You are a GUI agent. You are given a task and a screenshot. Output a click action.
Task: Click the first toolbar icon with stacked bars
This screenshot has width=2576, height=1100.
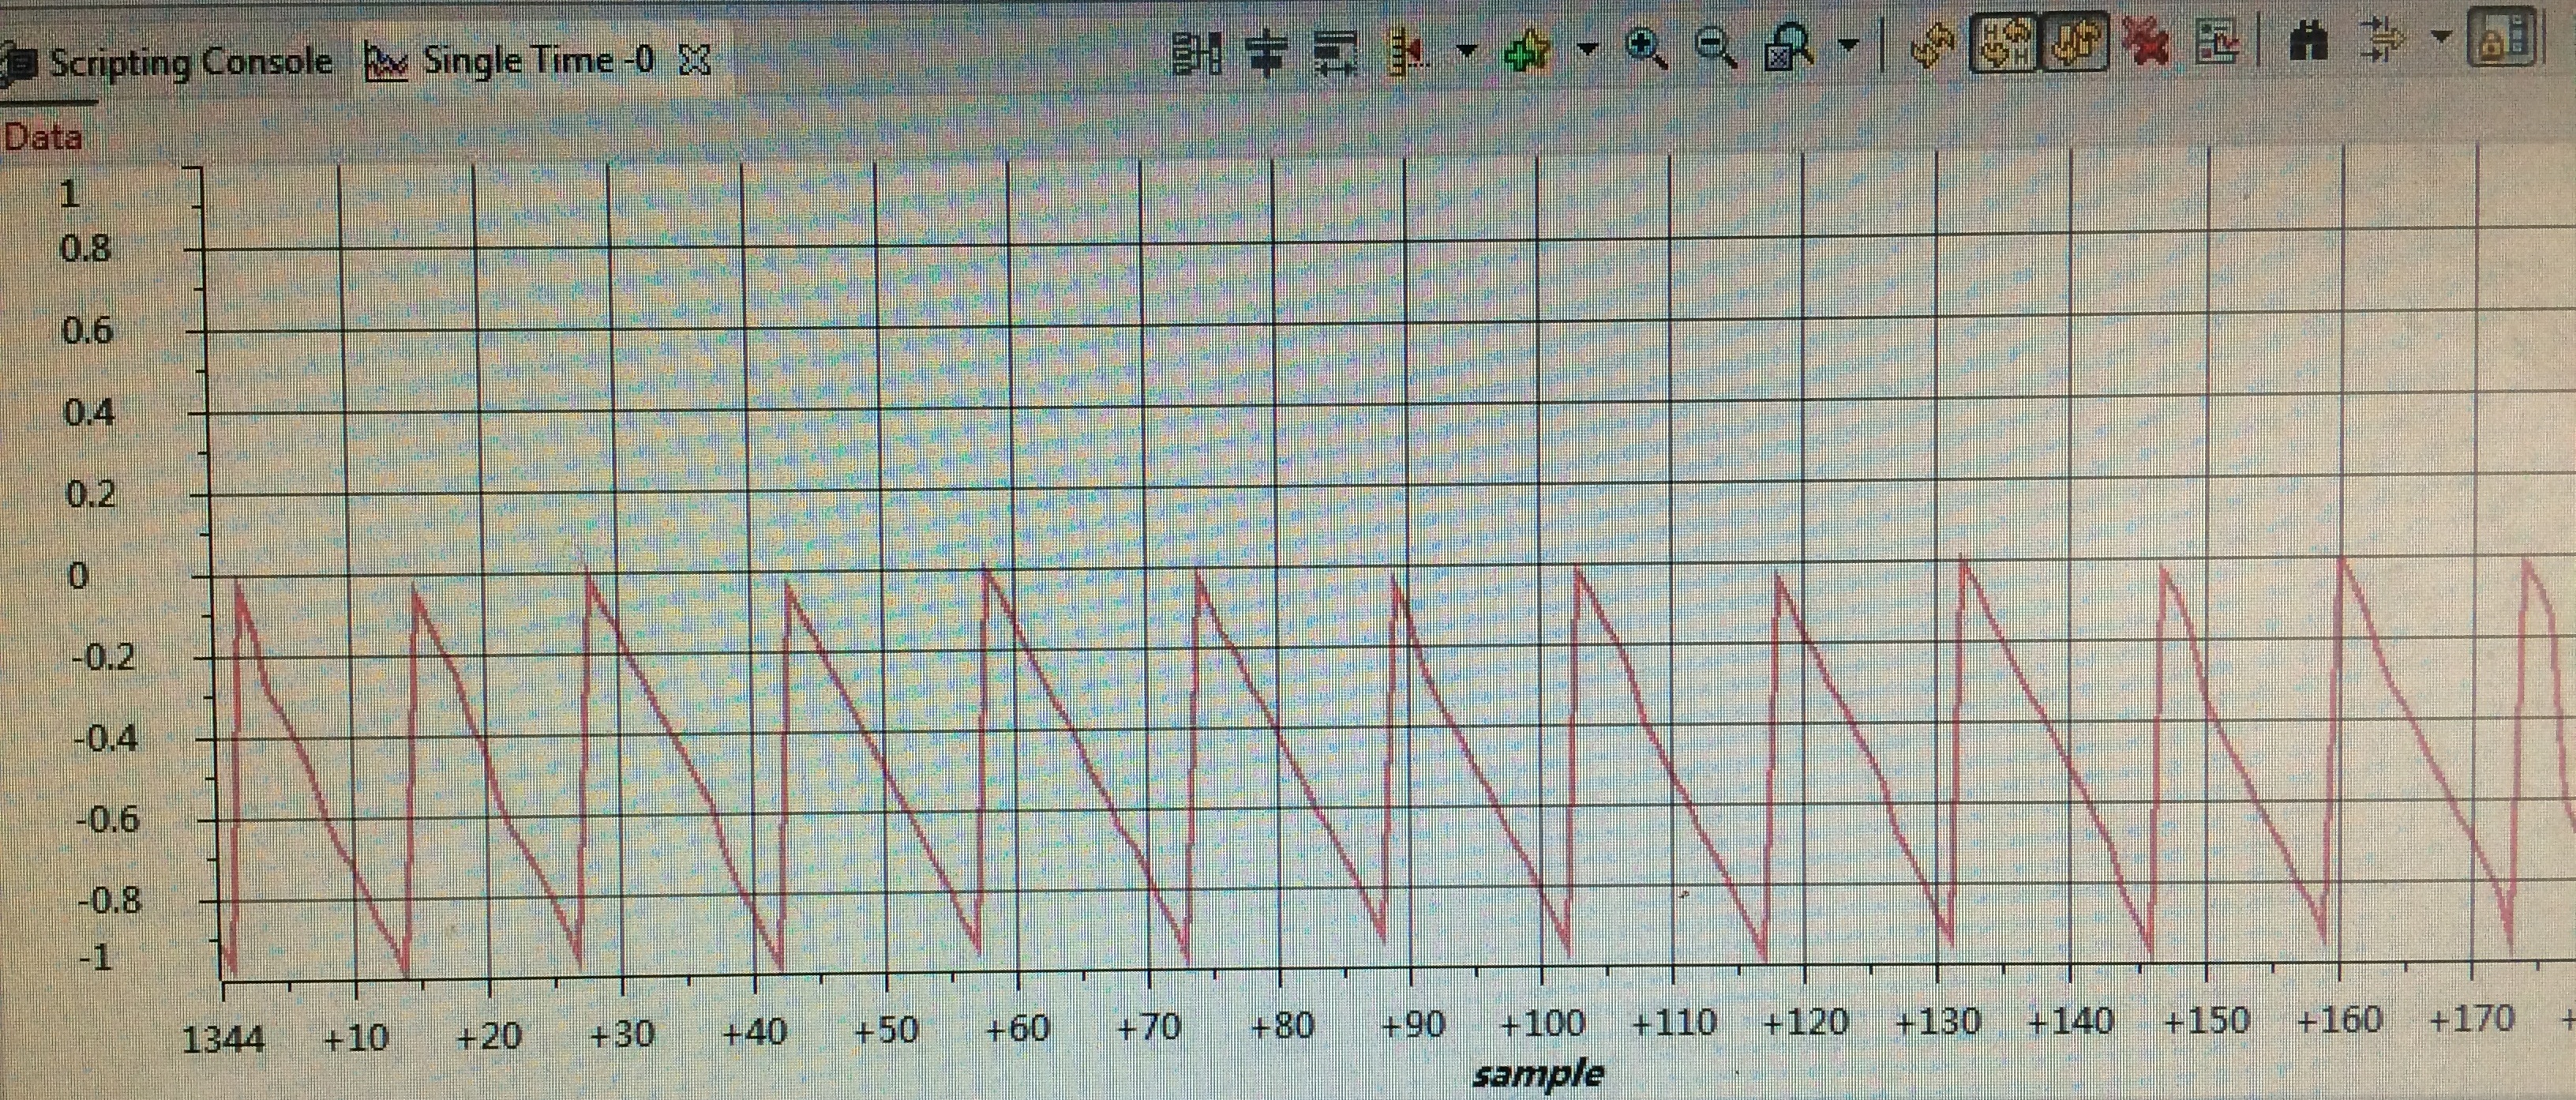tap(1196, 52)
